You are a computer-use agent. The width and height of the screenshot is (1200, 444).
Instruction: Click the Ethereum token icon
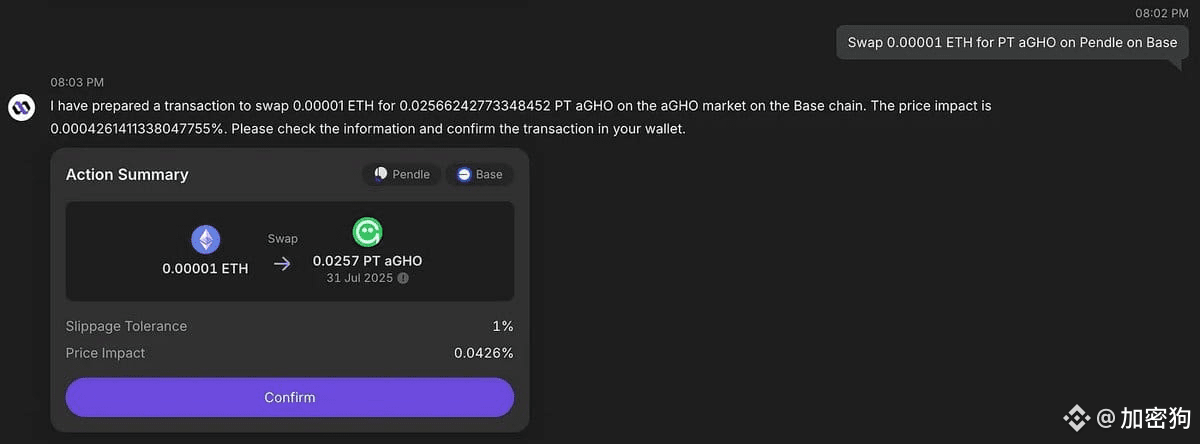coord(206,239)
